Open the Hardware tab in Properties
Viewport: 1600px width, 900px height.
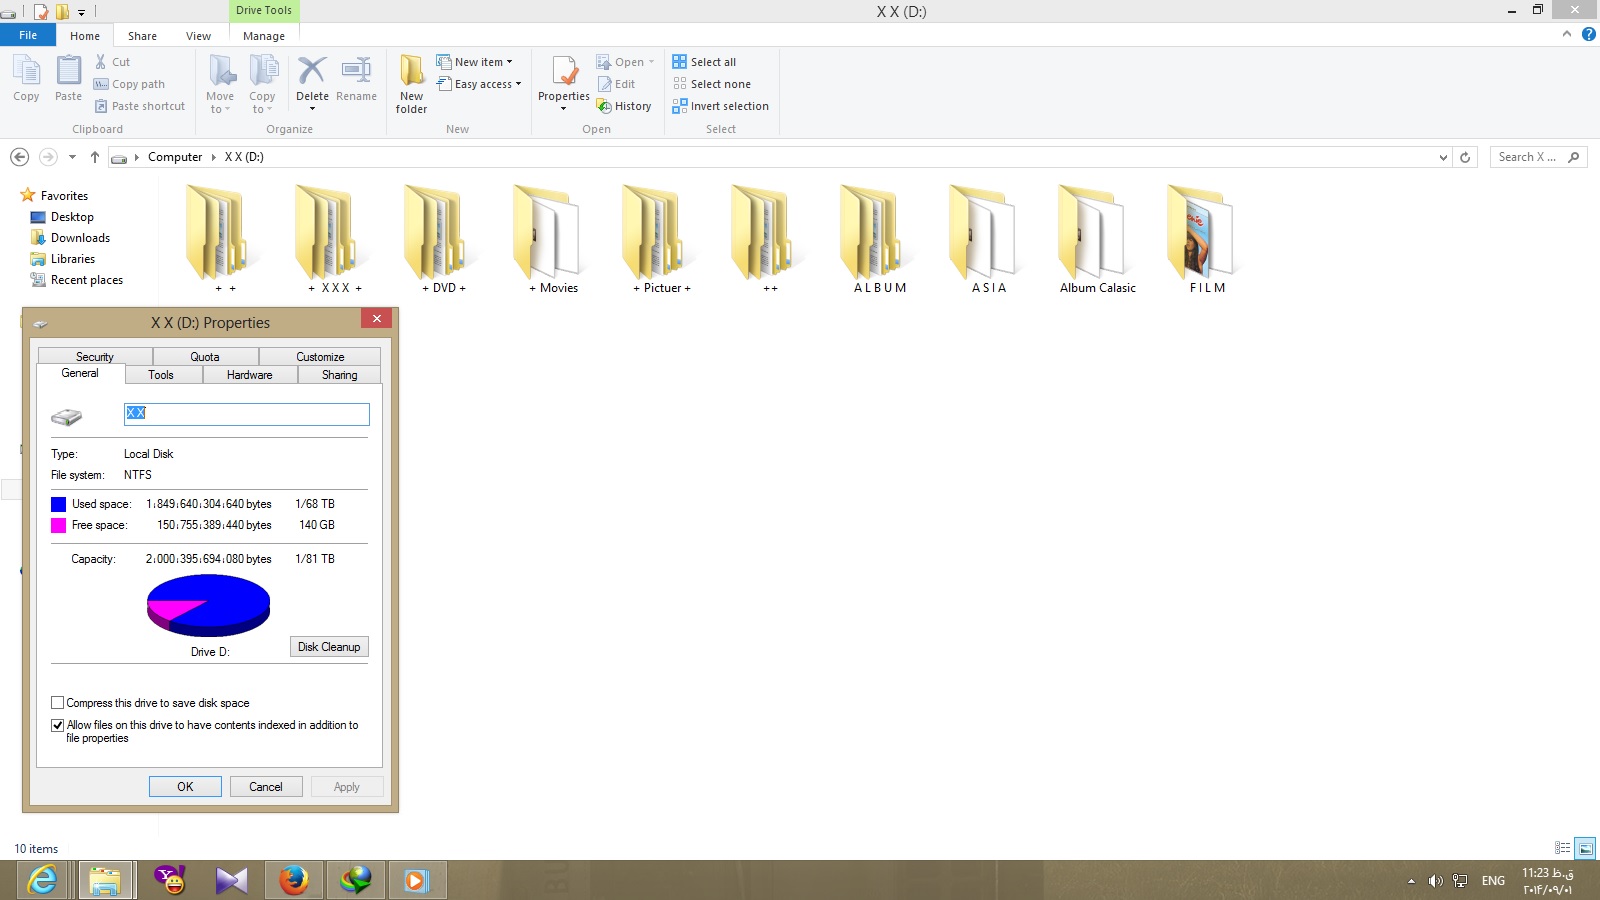(249, 375)
